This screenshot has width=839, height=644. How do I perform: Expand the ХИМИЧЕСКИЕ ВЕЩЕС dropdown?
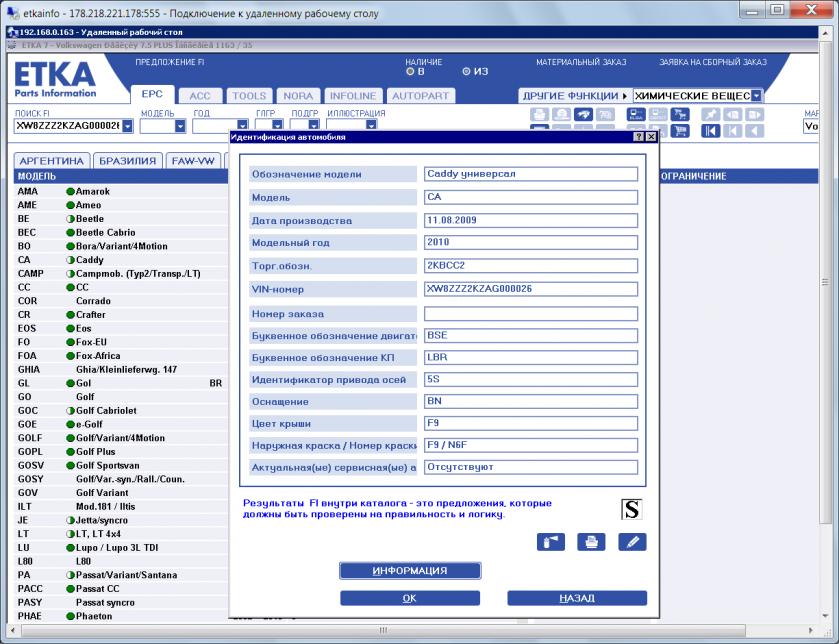pos(756,96)
